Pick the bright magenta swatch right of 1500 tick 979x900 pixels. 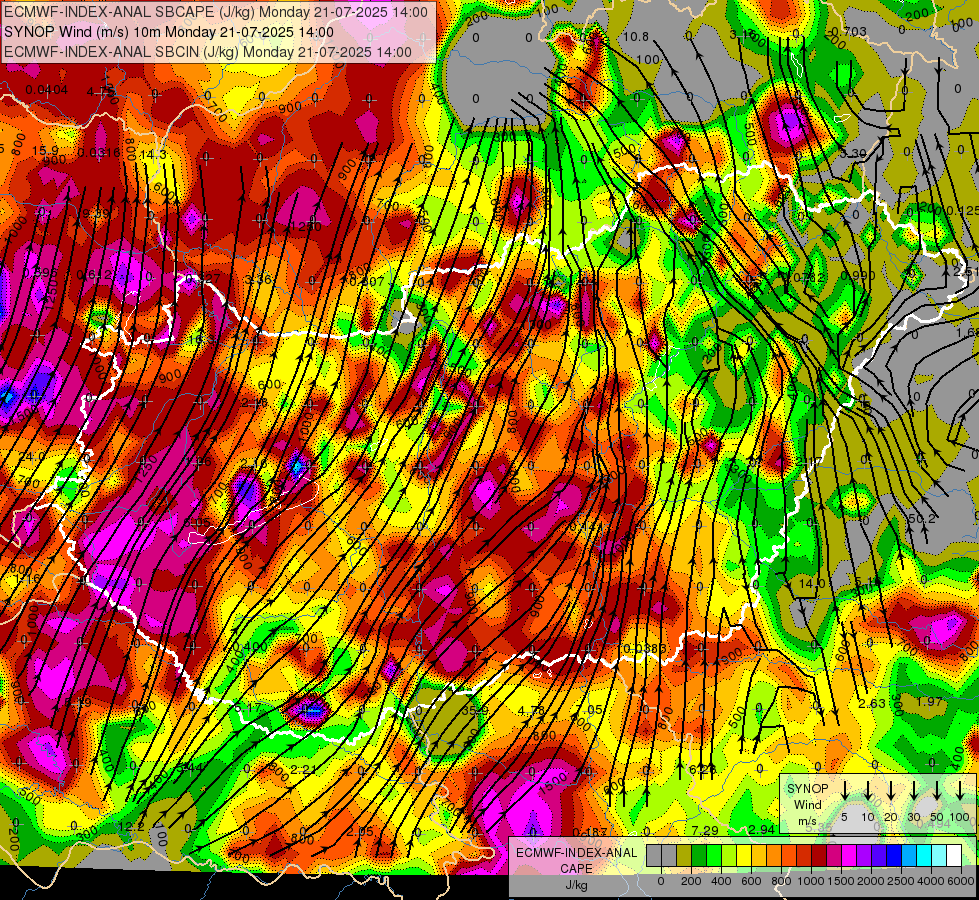click(x=849, y=856)
